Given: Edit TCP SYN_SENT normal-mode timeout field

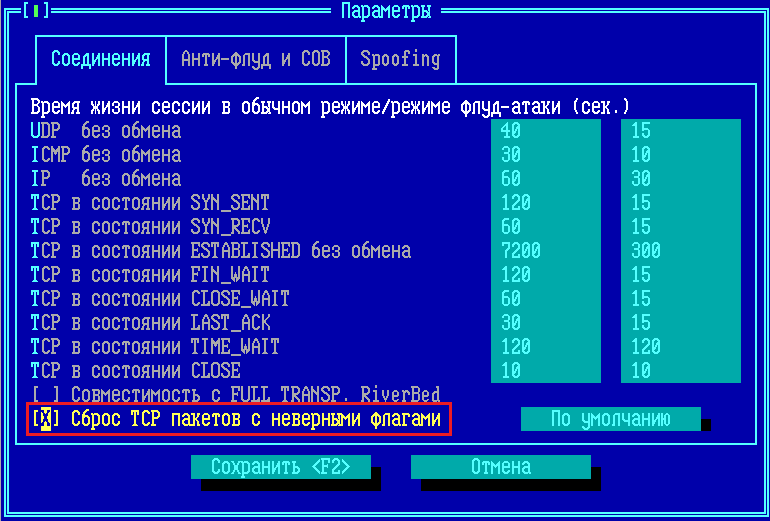Looking at the screenshot, I should coord(545,203).
